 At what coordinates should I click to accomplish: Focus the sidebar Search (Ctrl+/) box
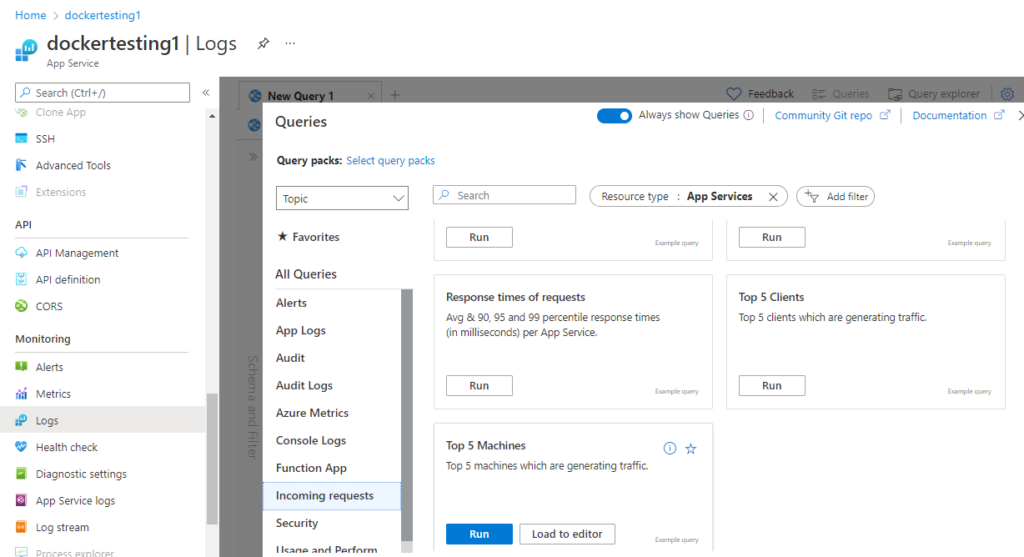(x=103, y=93)
